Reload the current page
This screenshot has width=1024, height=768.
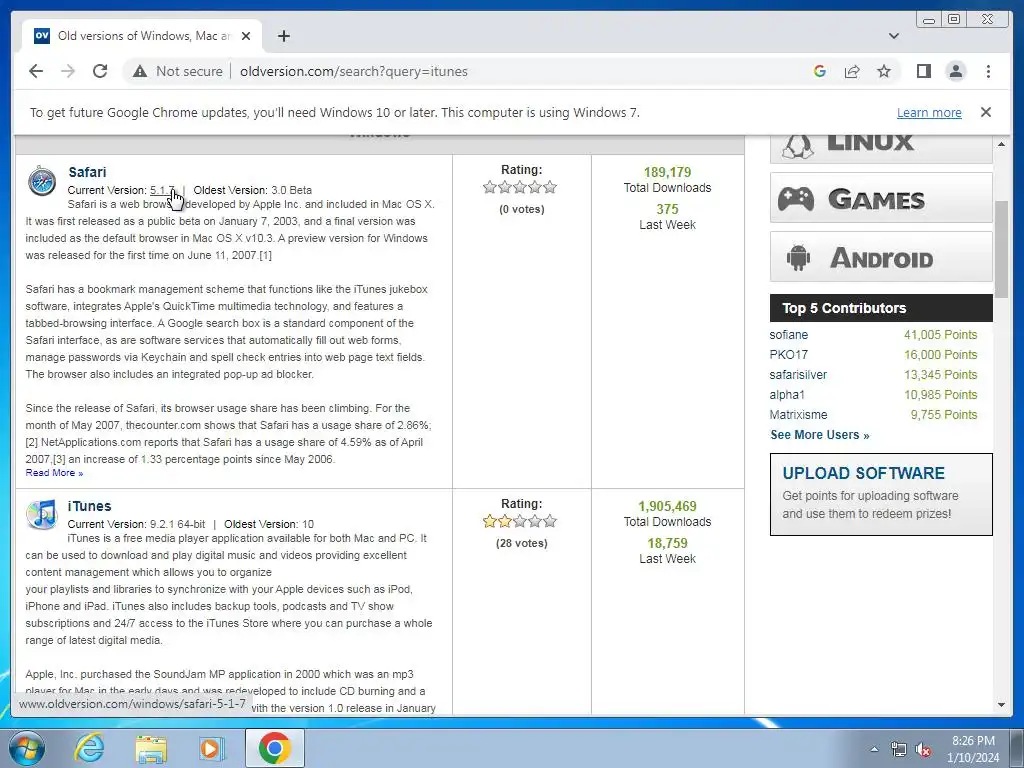[100, 71]
